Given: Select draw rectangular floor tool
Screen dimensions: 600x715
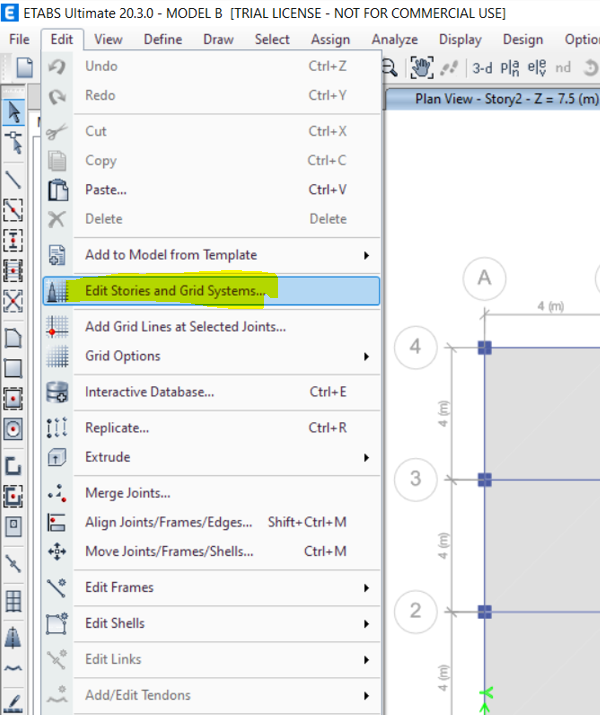Looking at the screenshot, I should 13,368.
